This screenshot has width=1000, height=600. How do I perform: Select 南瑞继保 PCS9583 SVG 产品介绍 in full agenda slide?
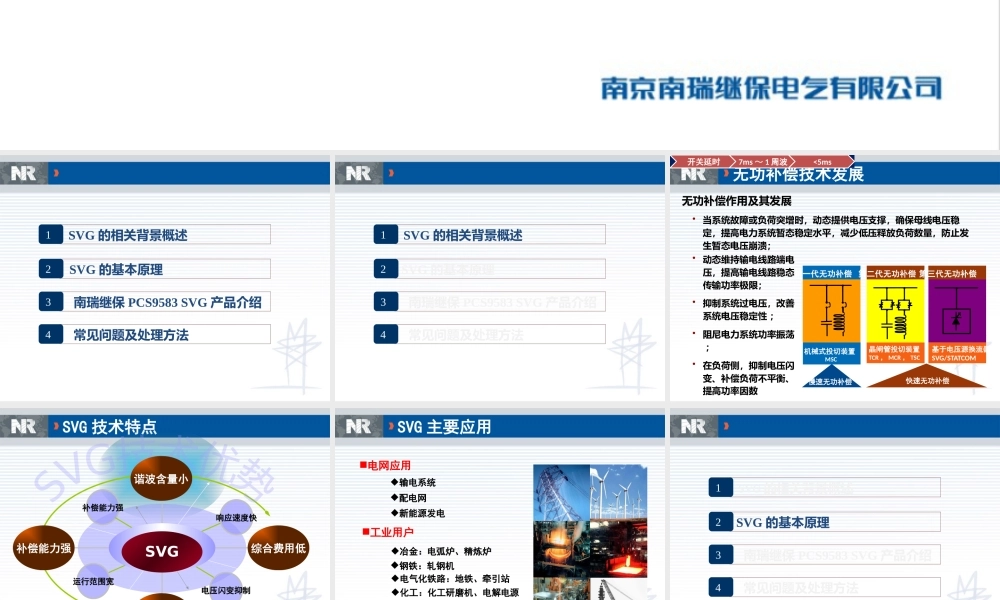tap(167, 302)
